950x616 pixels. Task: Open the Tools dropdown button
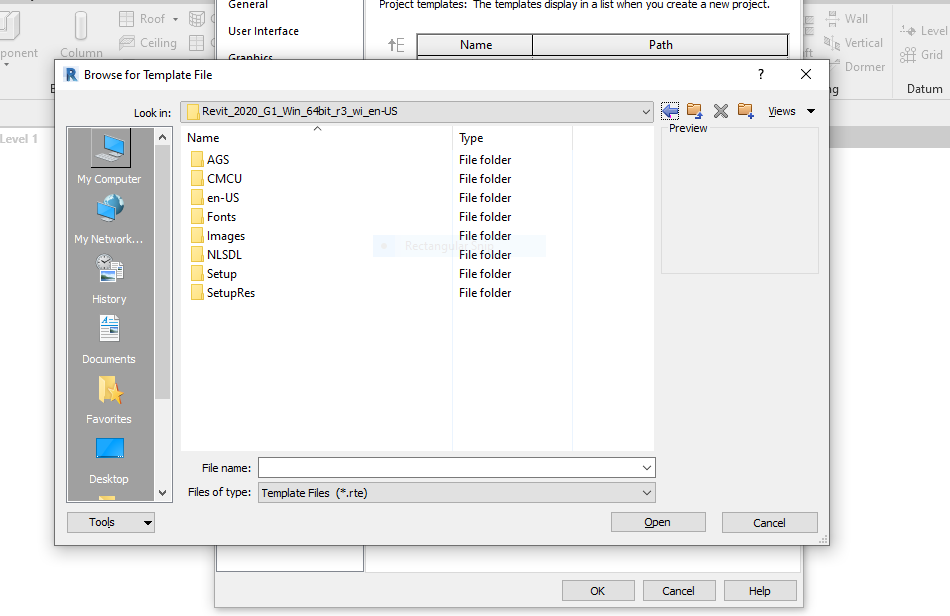coord(111,522)
